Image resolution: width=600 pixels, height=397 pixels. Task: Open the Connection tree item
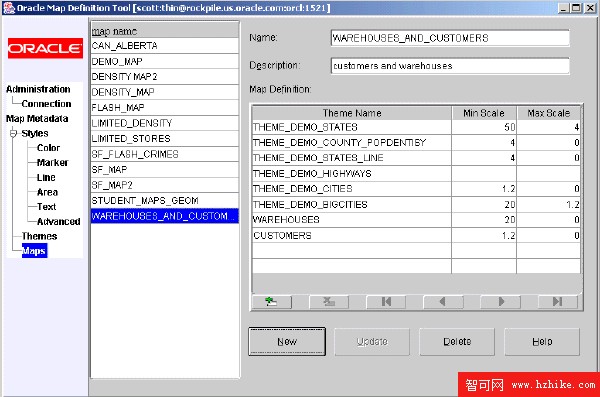coord(46,104)
